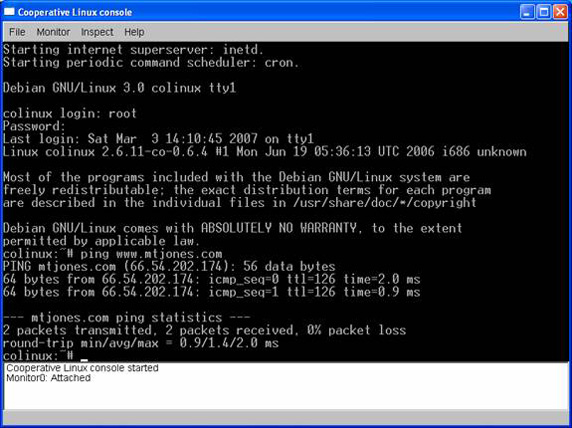Open the Inspect menu
The height and width of the screenshot is (428, 572).
(97, 32)
